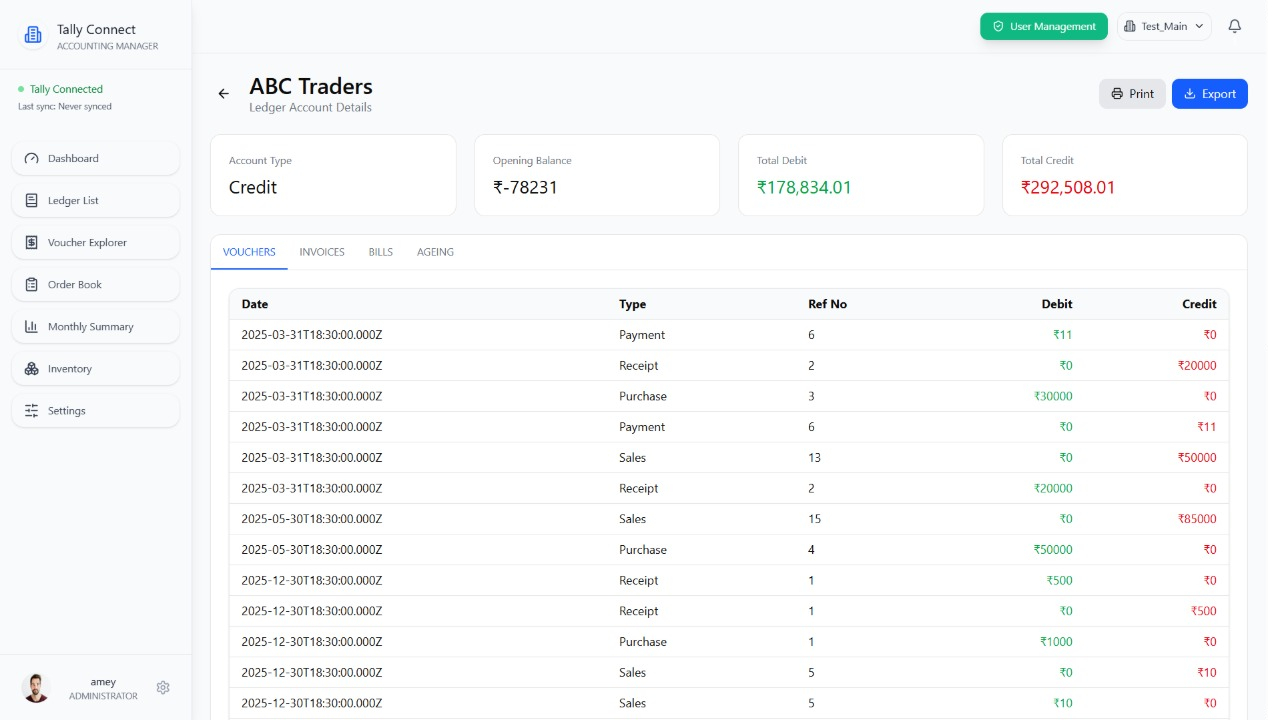Click the ₹10 credit of Sales ref 5

pyautogui.click(x=1207, y=672)
